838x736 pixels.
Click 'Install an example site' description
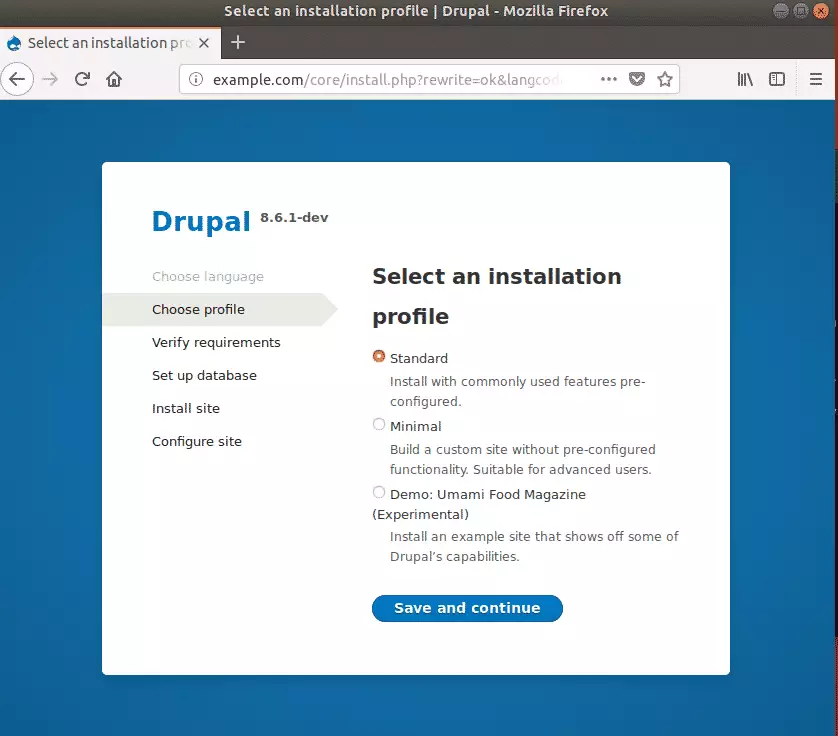pyautogui.click(x=534, y=546)
